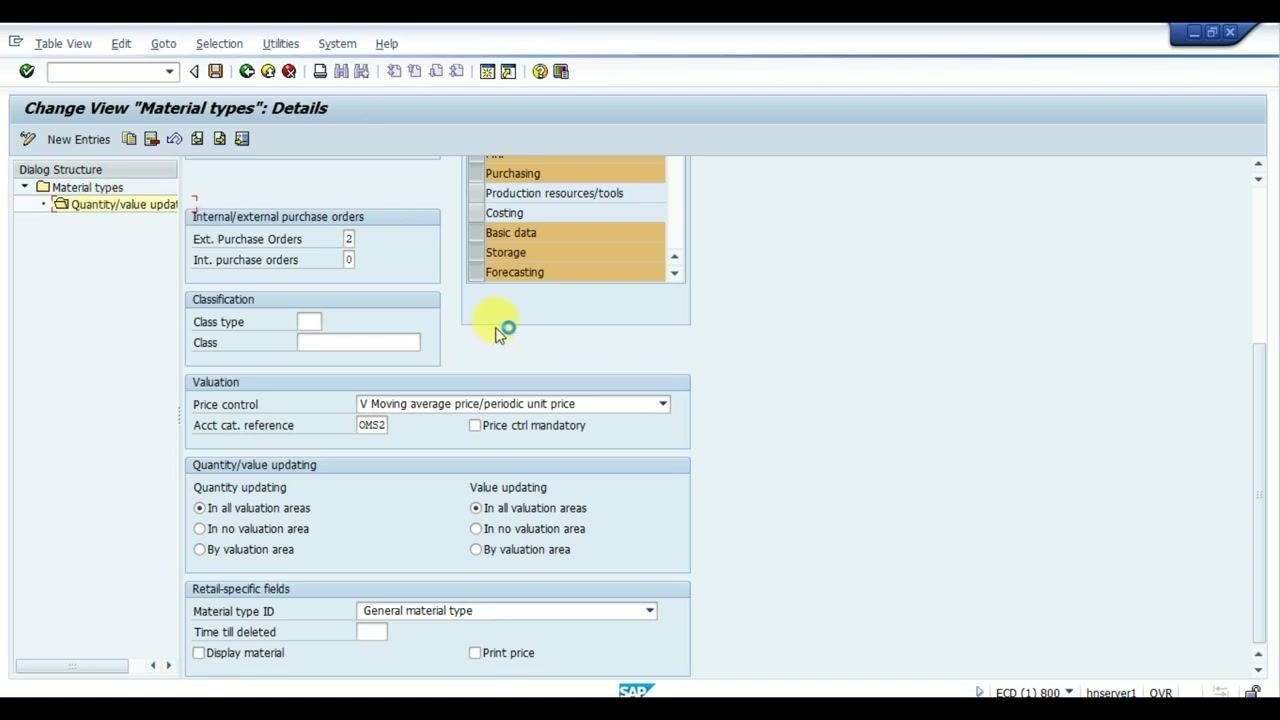Screen dimensions: 1280x720
Task: Select the Purchasing row selector
Action: tap(476, 174)
